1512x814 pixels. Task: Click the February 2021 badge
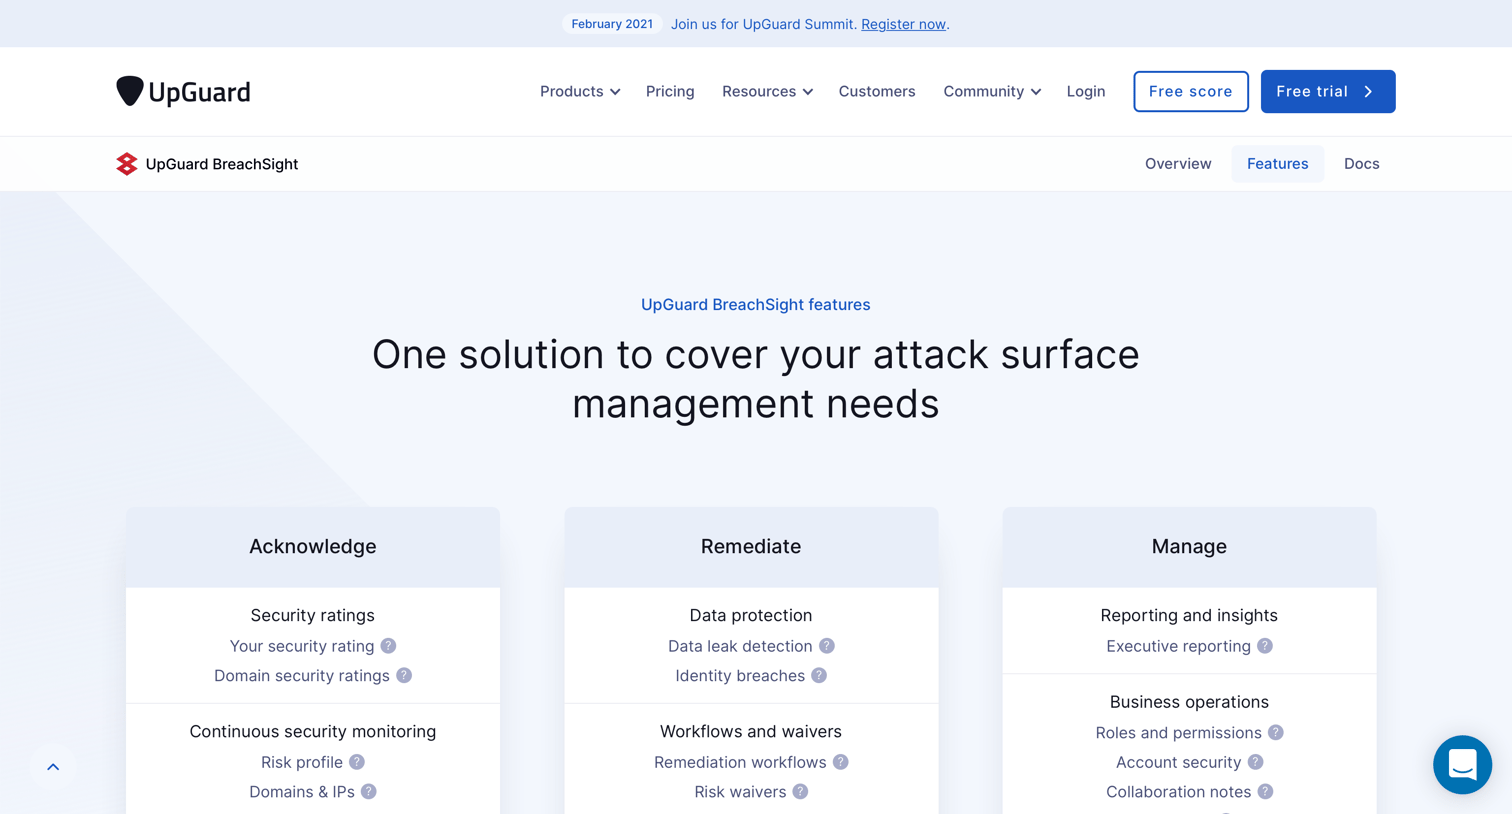coord(612,24)
